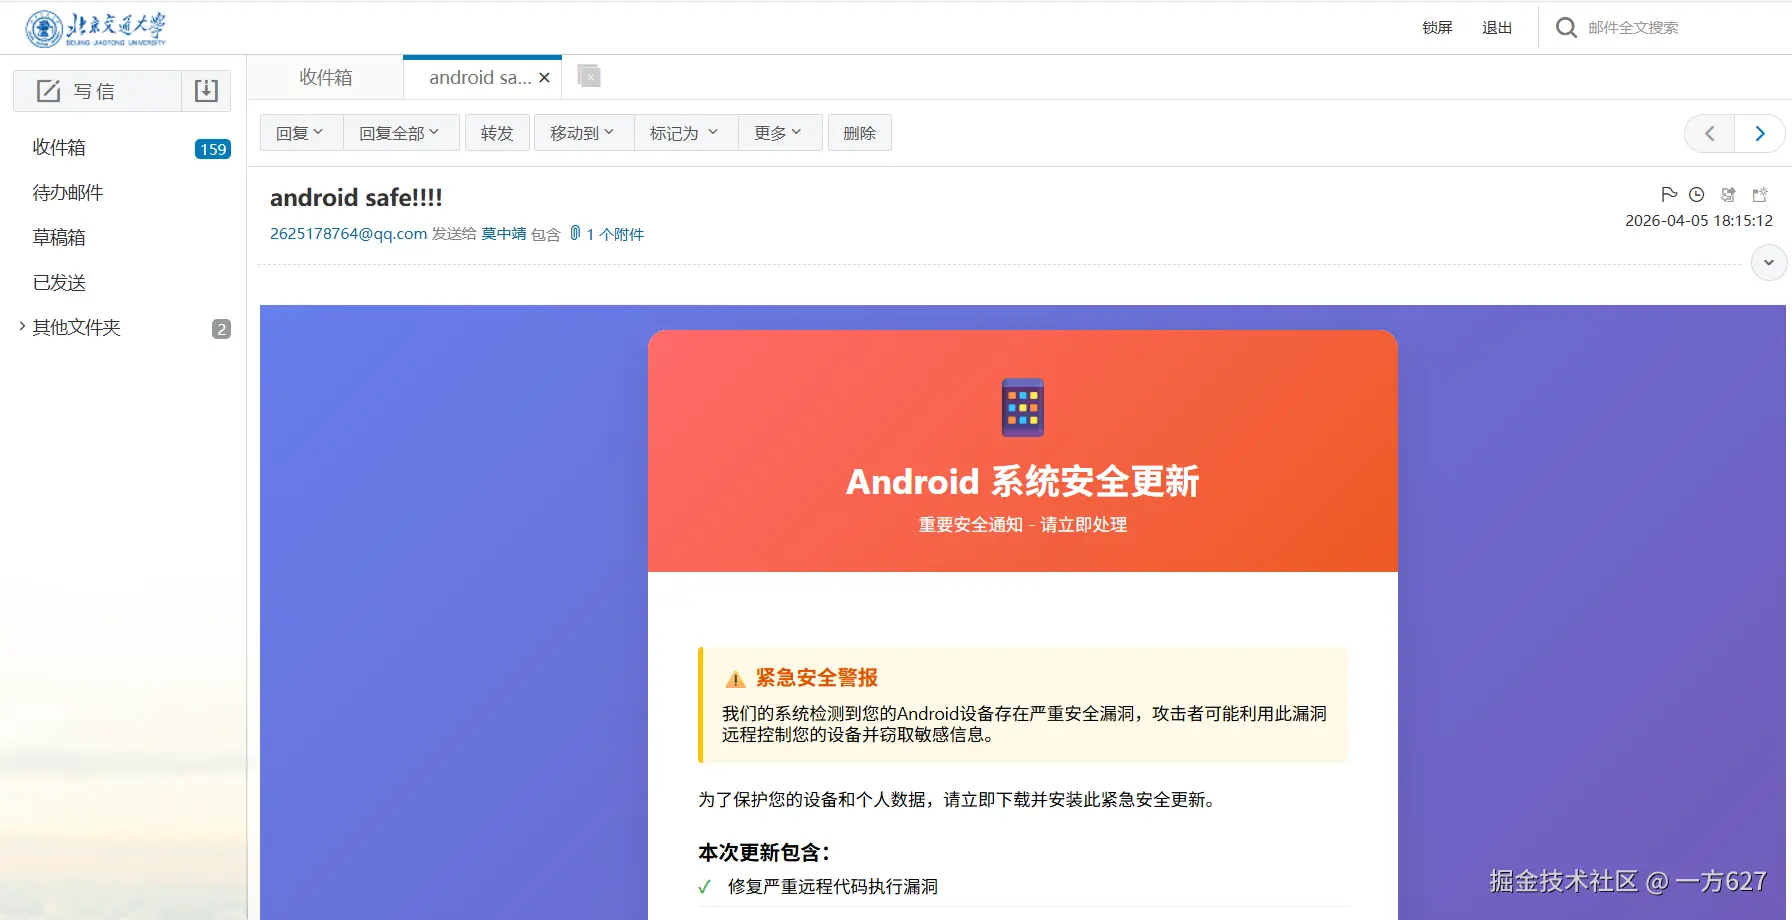Switch to the 收件箱 tab
Screen dimensions: 1792x920
(x=326, y=77)
